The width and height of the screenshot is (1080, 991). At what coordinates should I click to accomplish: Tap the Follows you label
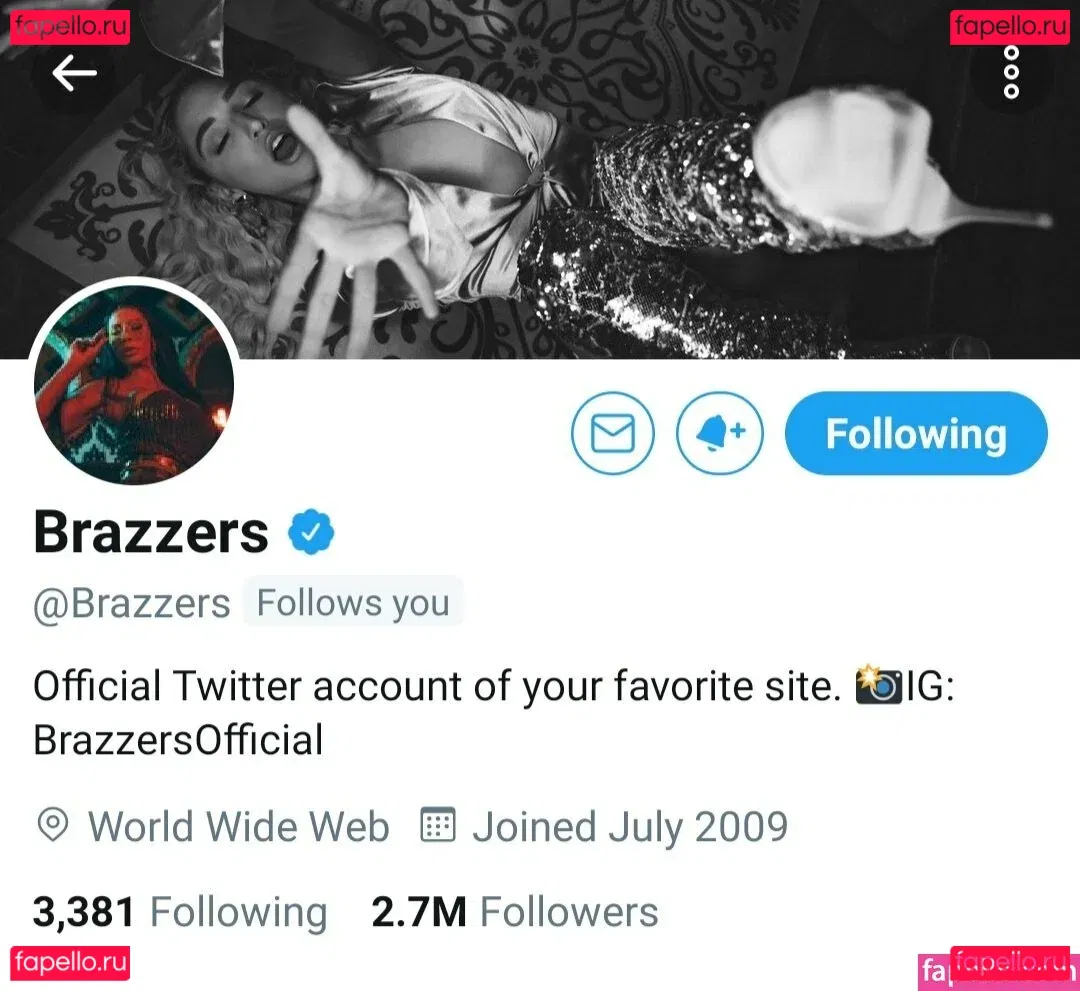353,603
